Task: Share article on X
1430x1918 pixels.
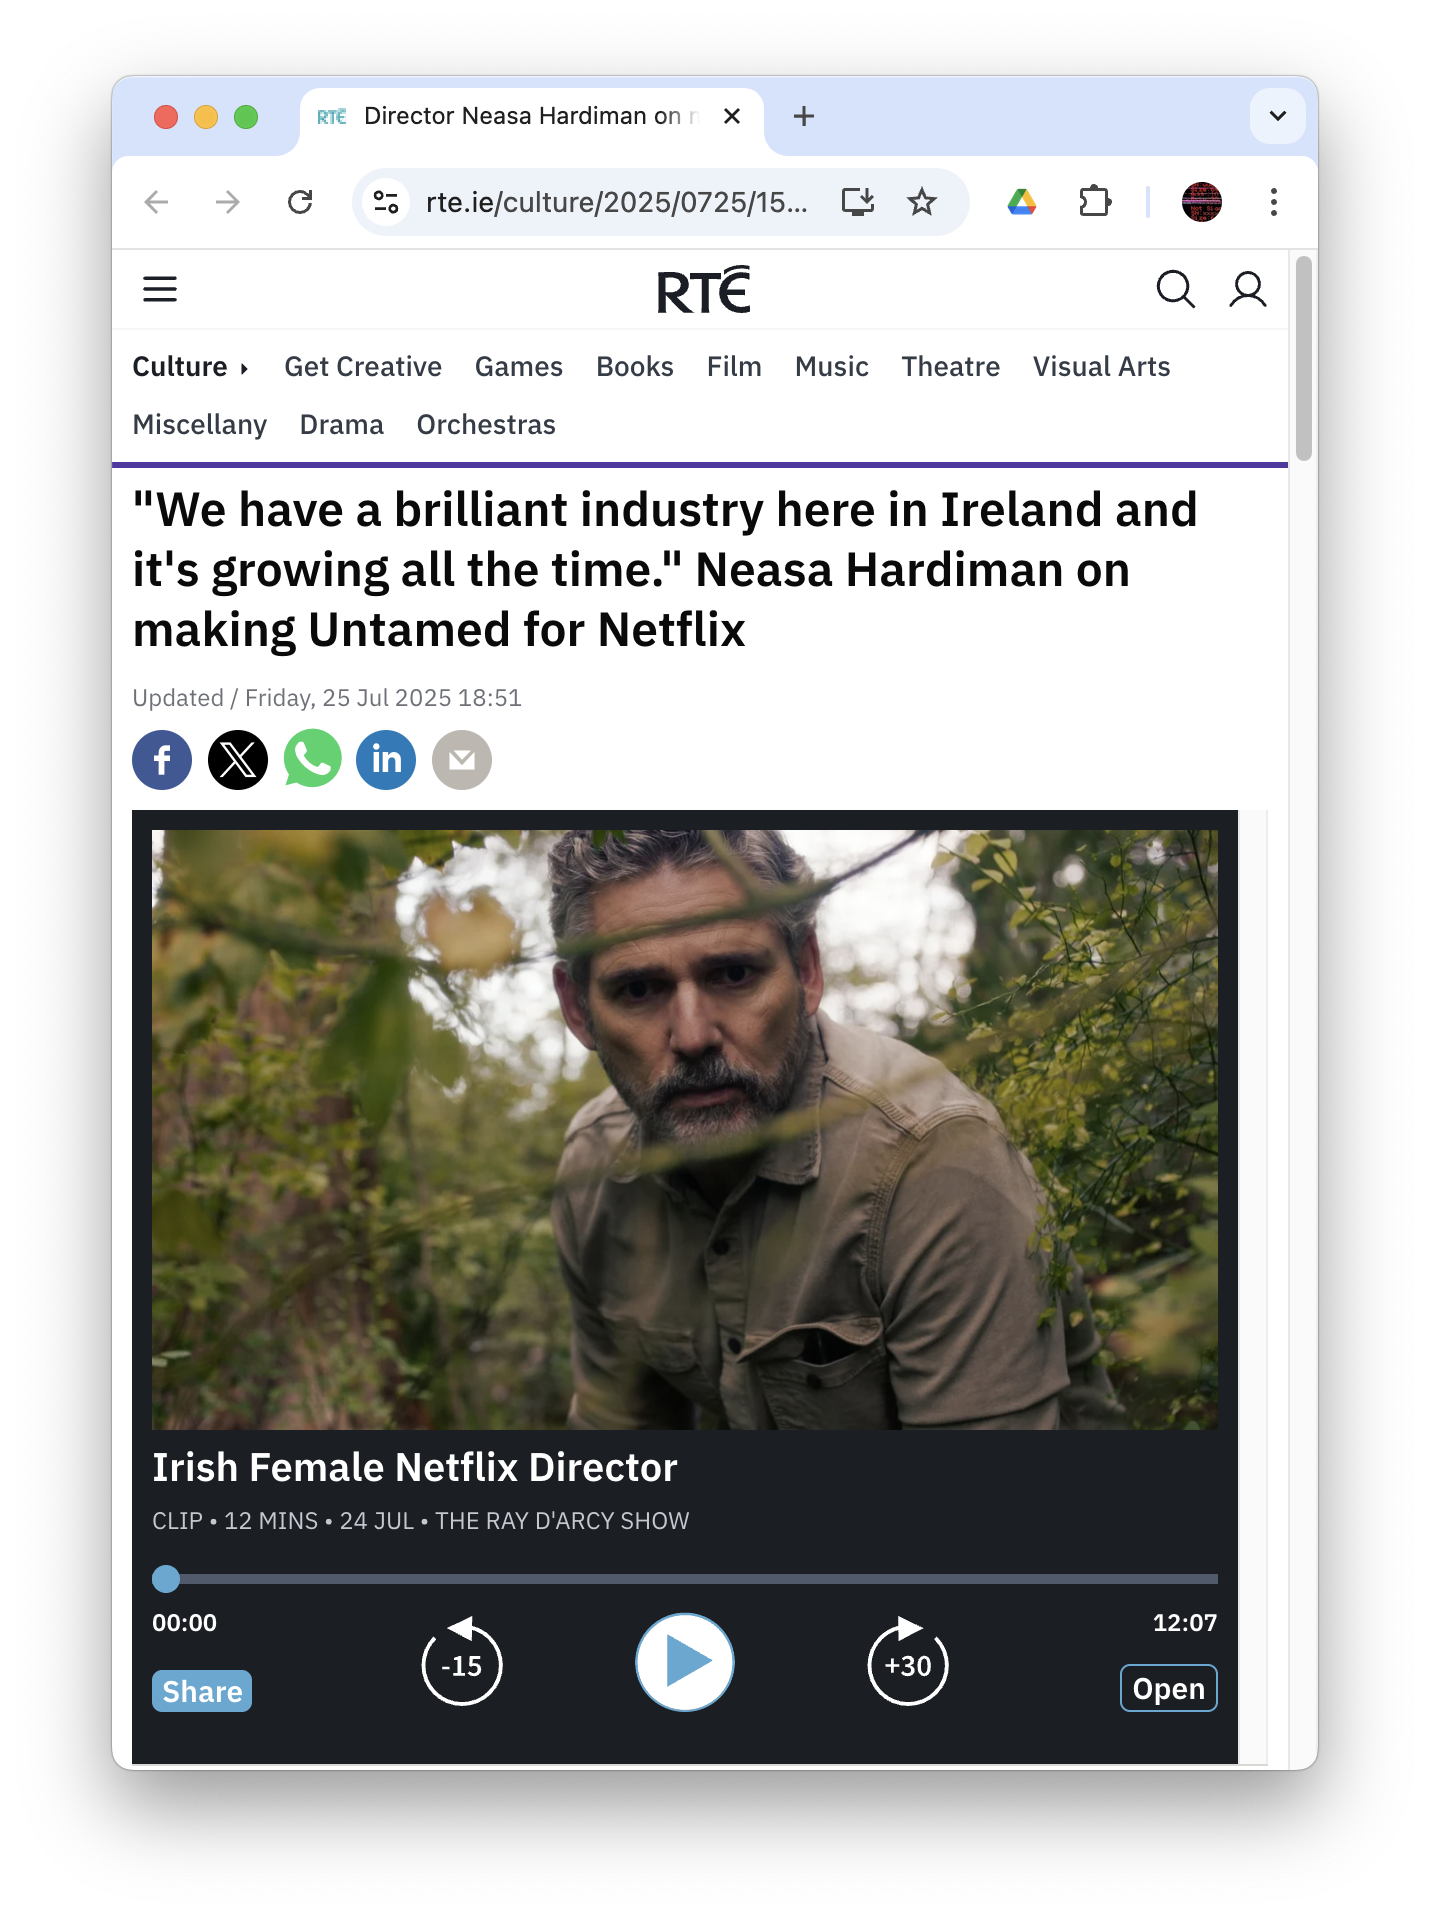Action: 238,760
